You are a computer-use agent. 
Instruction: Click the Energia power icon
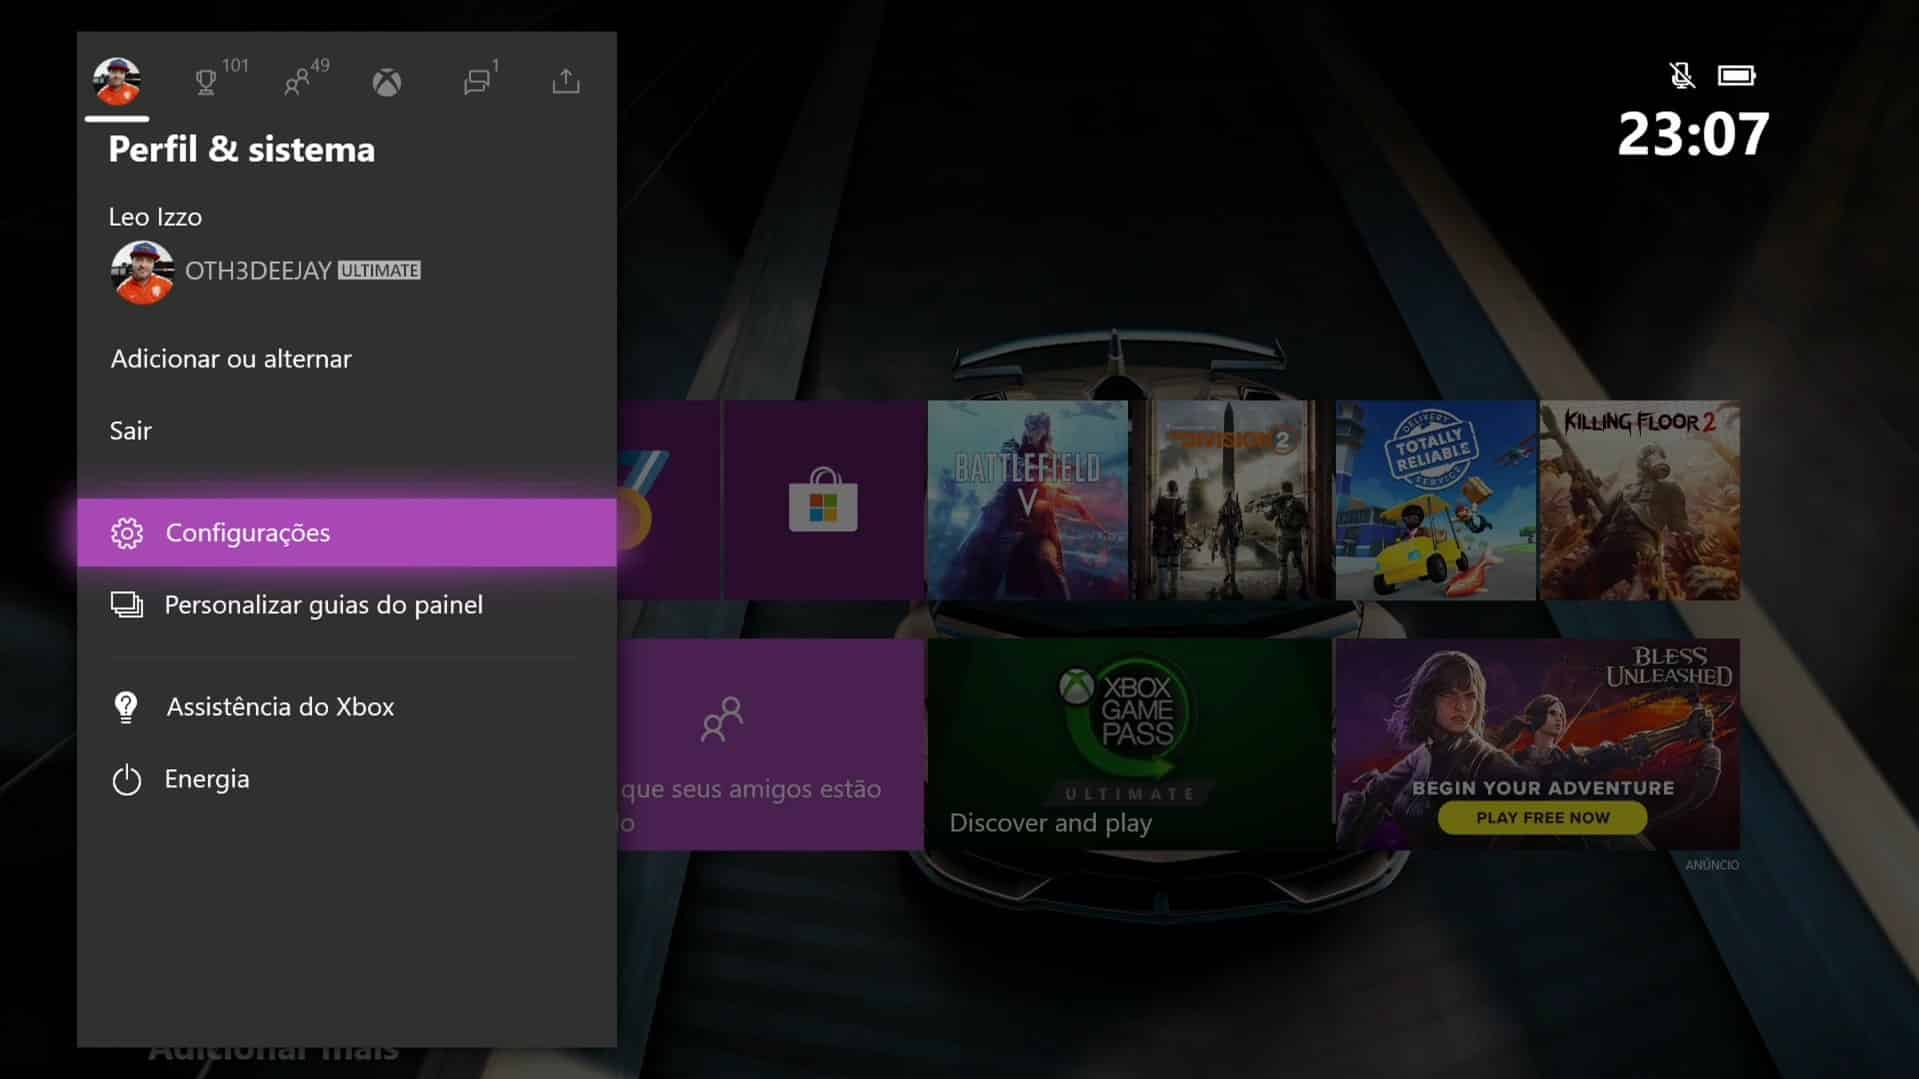pos(127,780)
